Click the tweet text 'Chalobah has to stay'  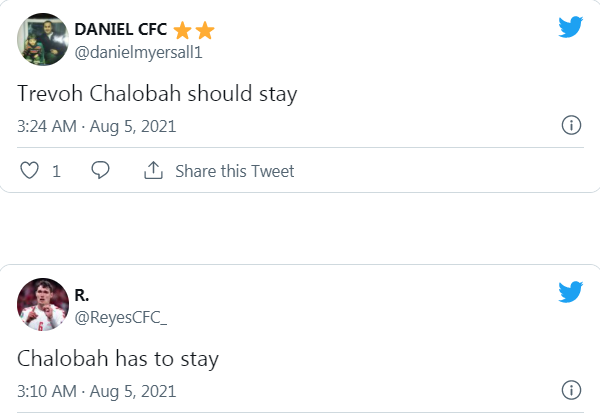[x=118, y=357]
